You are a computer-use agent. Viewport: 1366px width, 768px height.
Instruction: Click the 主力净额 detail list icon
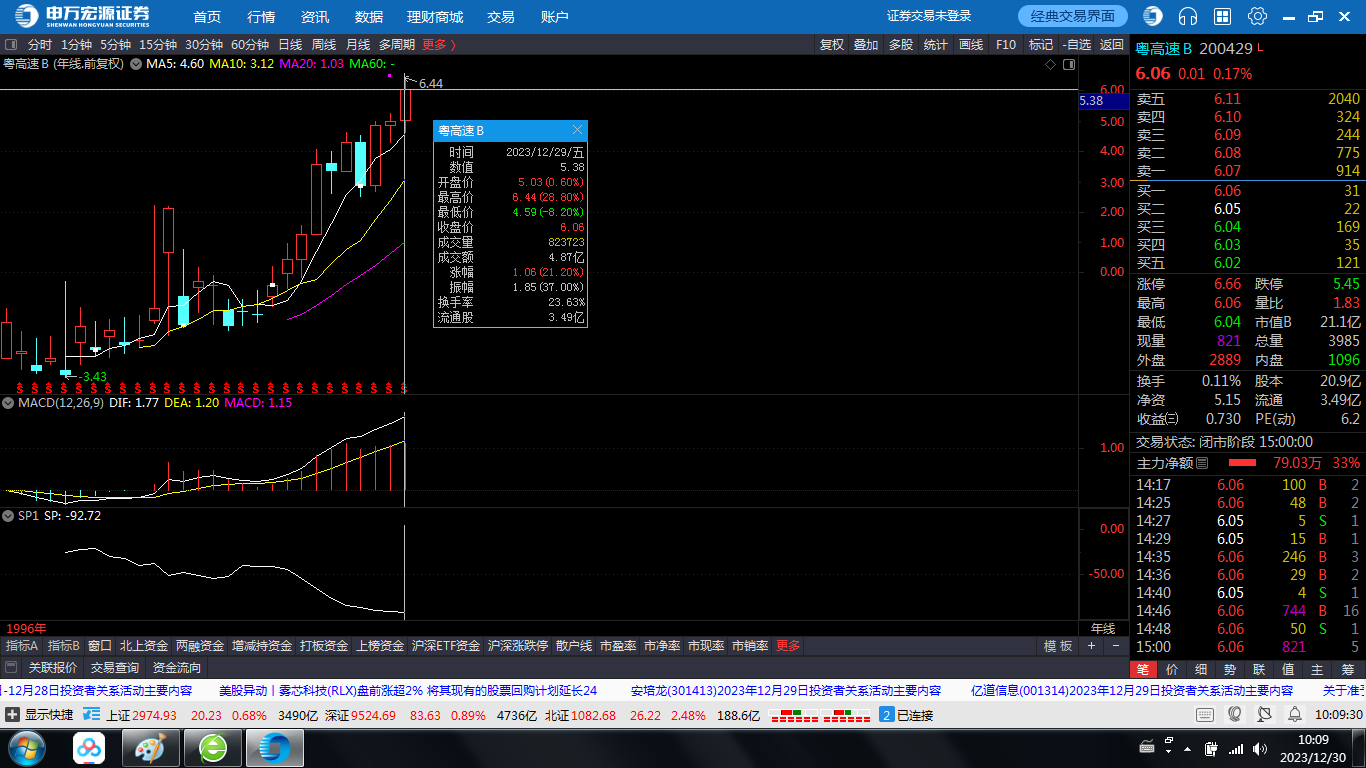(1202, 463)
